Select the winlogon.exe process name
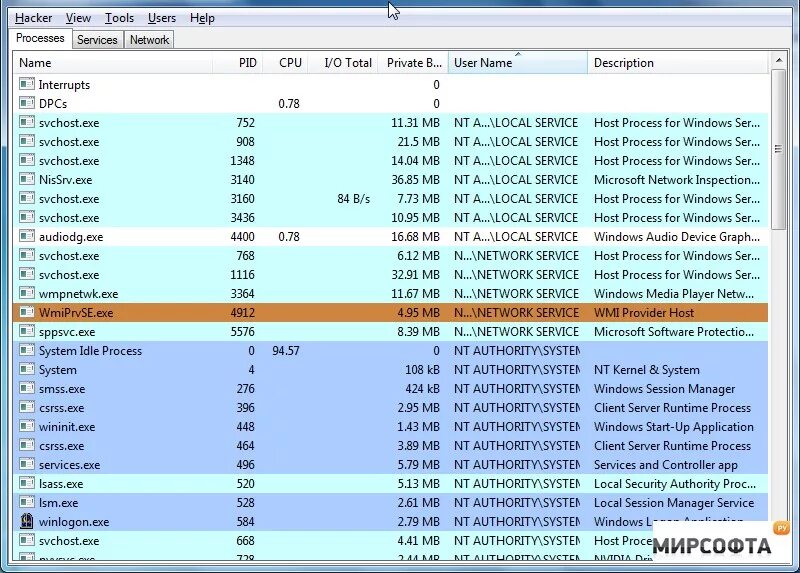The height and width of the screenshot is (573, 800). (x=74, y=522)
